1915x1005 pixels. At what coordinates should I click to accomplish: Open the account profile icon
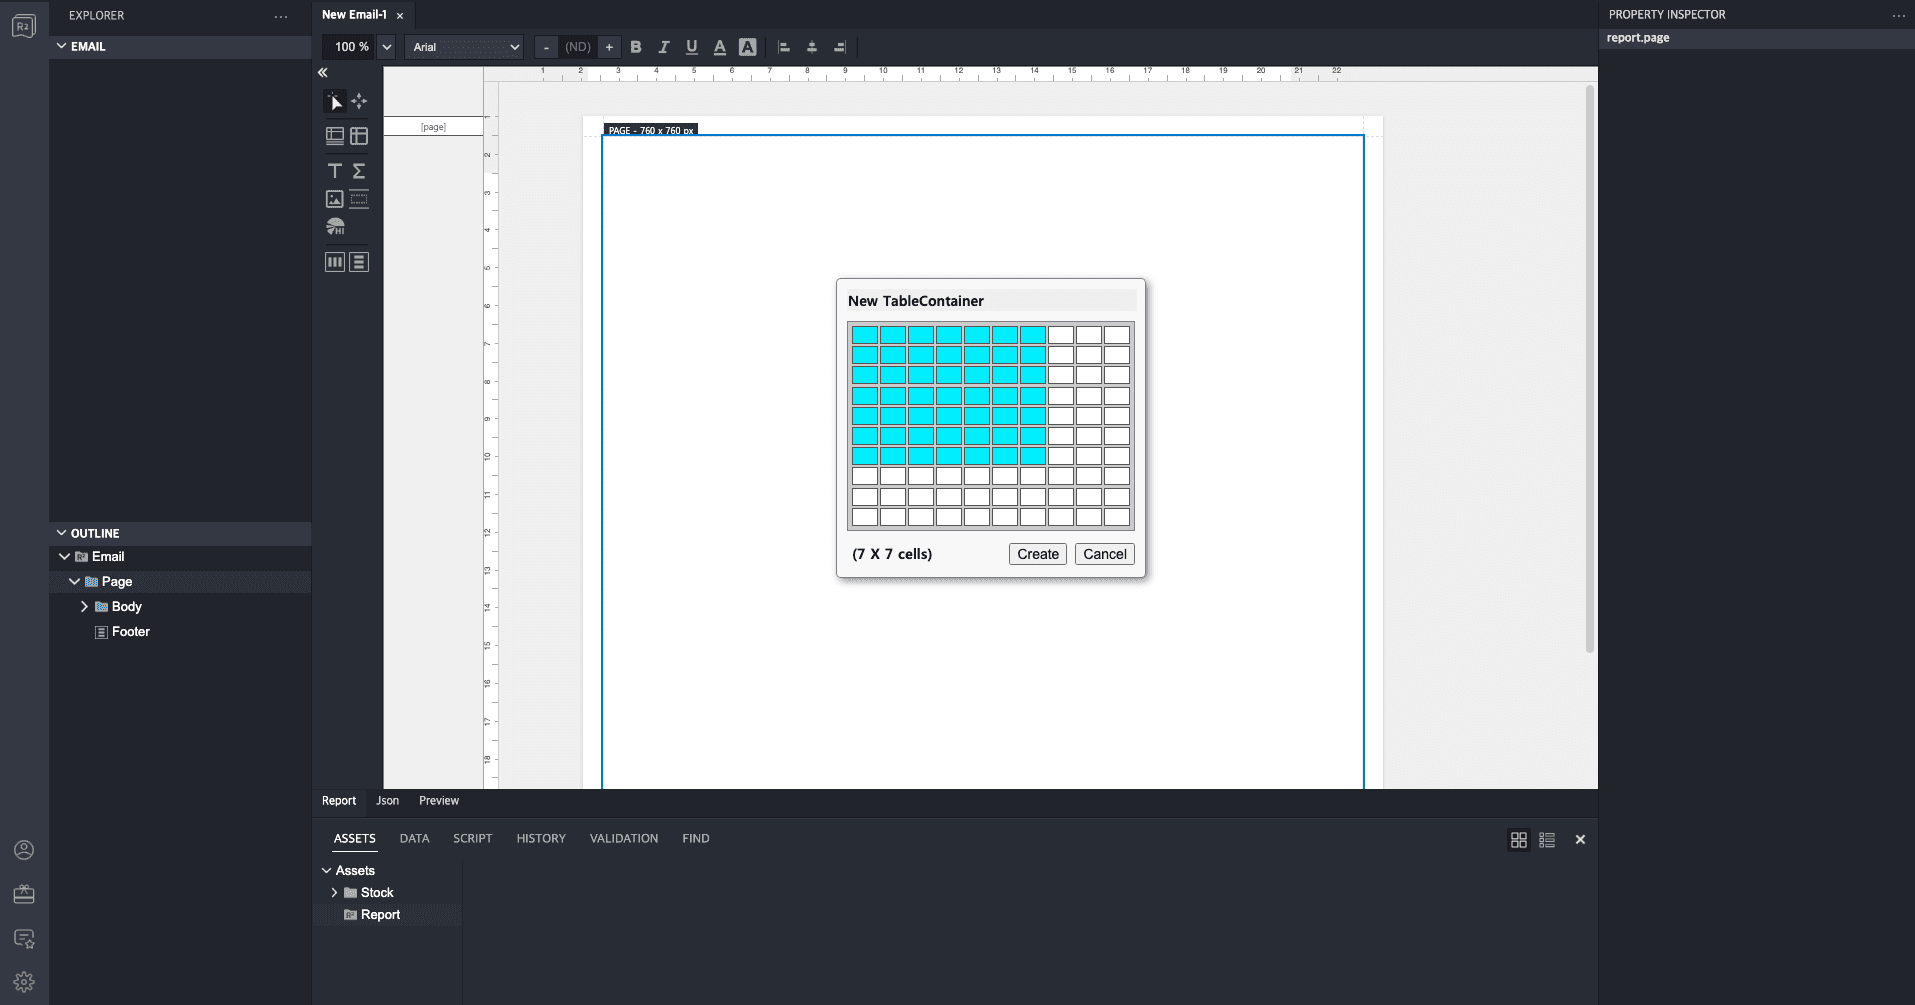pyautogui.click(x=24, y=850)
